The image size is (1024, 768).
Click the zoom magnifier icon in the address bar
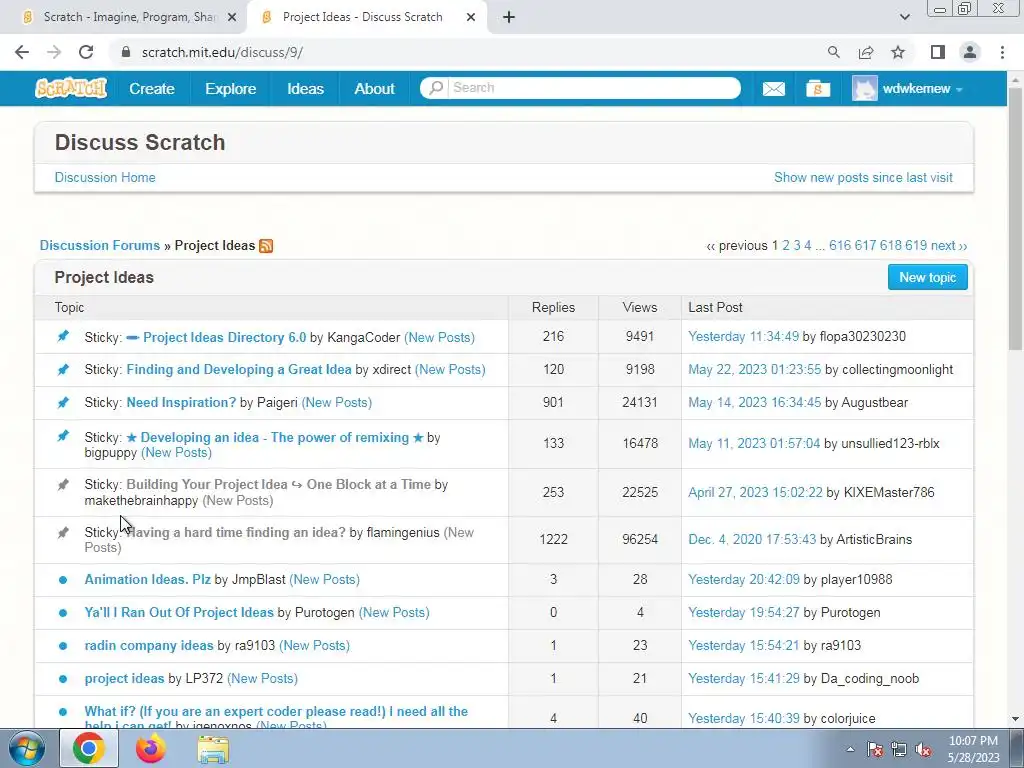coord(833,52)
